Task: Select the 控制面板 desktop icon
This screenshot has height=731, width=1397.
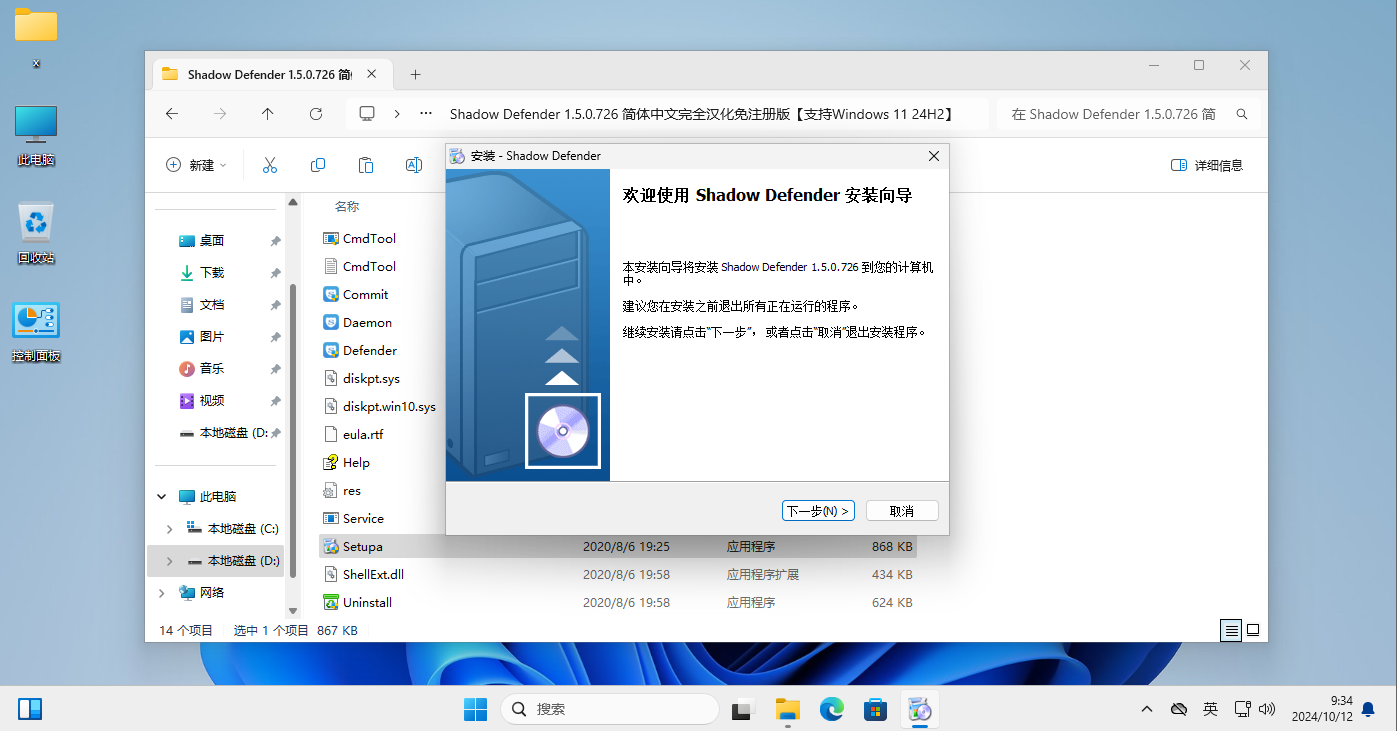Action: point(36,331)
